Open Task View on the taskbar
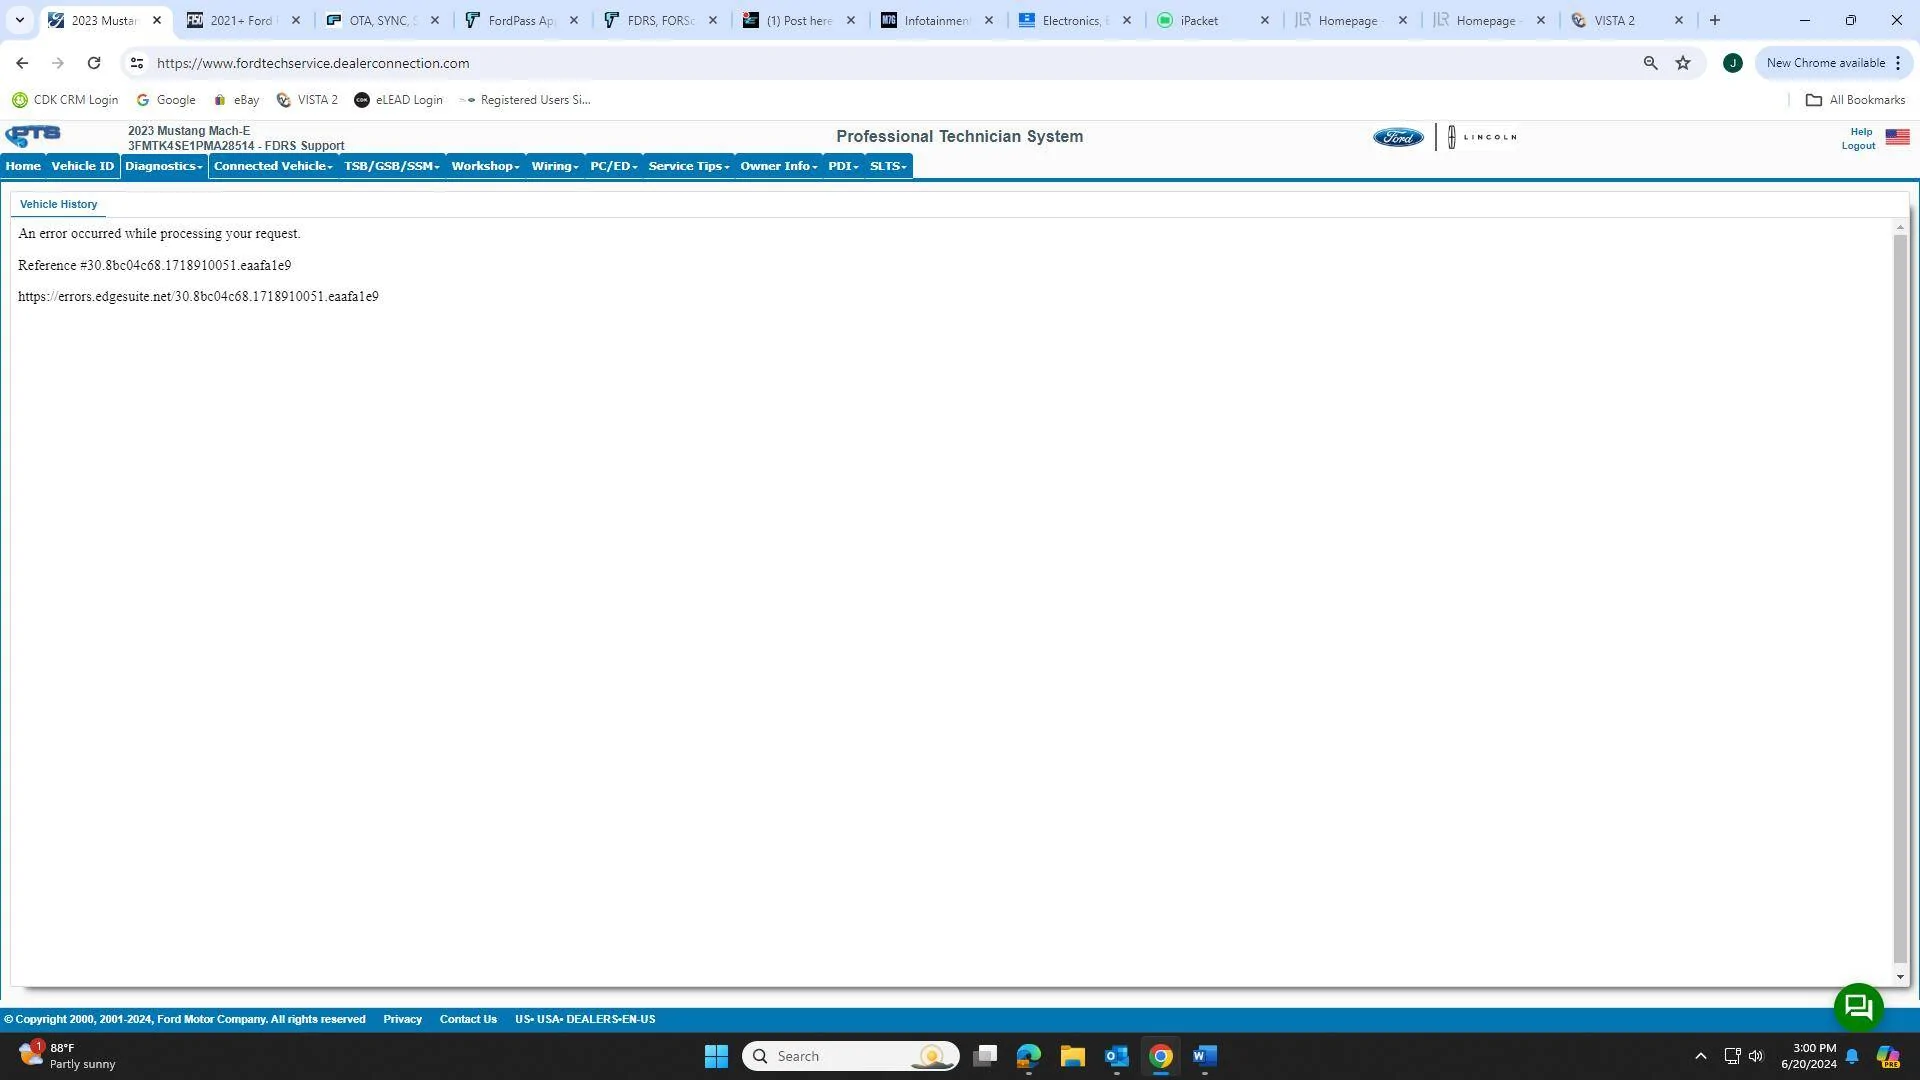Viewport: 1920px width, 1080px height. (985, 1056)
